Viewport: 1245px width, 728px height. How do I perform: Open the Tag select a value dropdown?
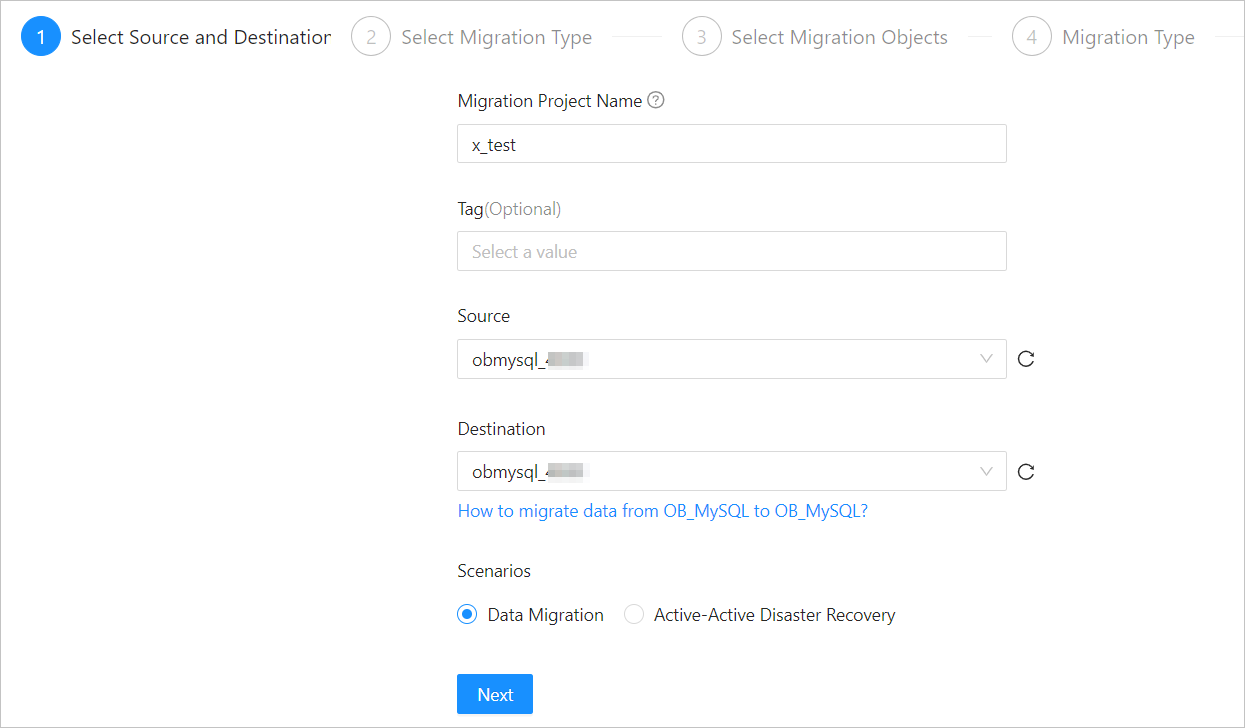pyautogui.click(x=731, y=251)
